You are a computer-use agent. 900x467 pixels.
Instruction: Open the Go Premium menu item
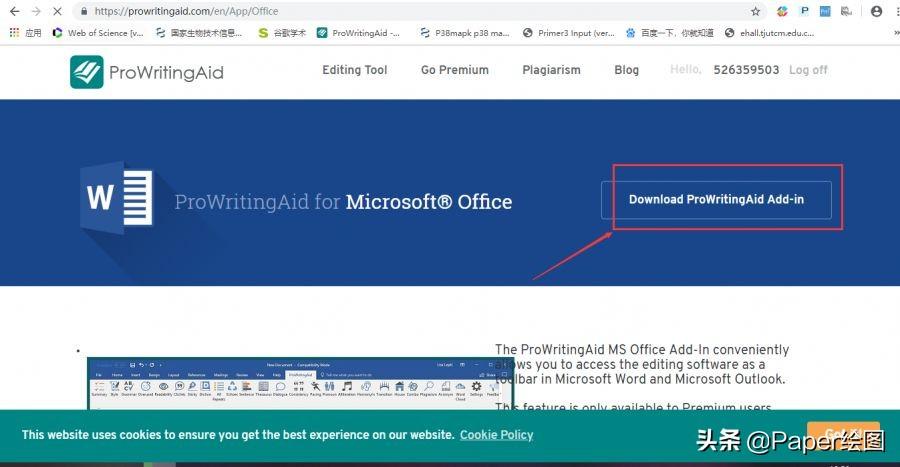(455, 70)
